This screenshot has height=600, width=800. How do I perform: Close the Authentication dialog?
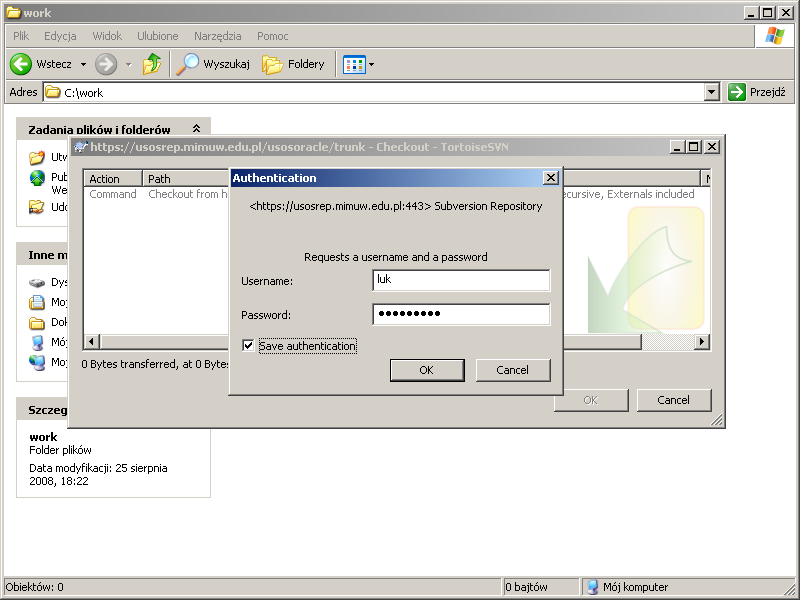click(551, 178)
